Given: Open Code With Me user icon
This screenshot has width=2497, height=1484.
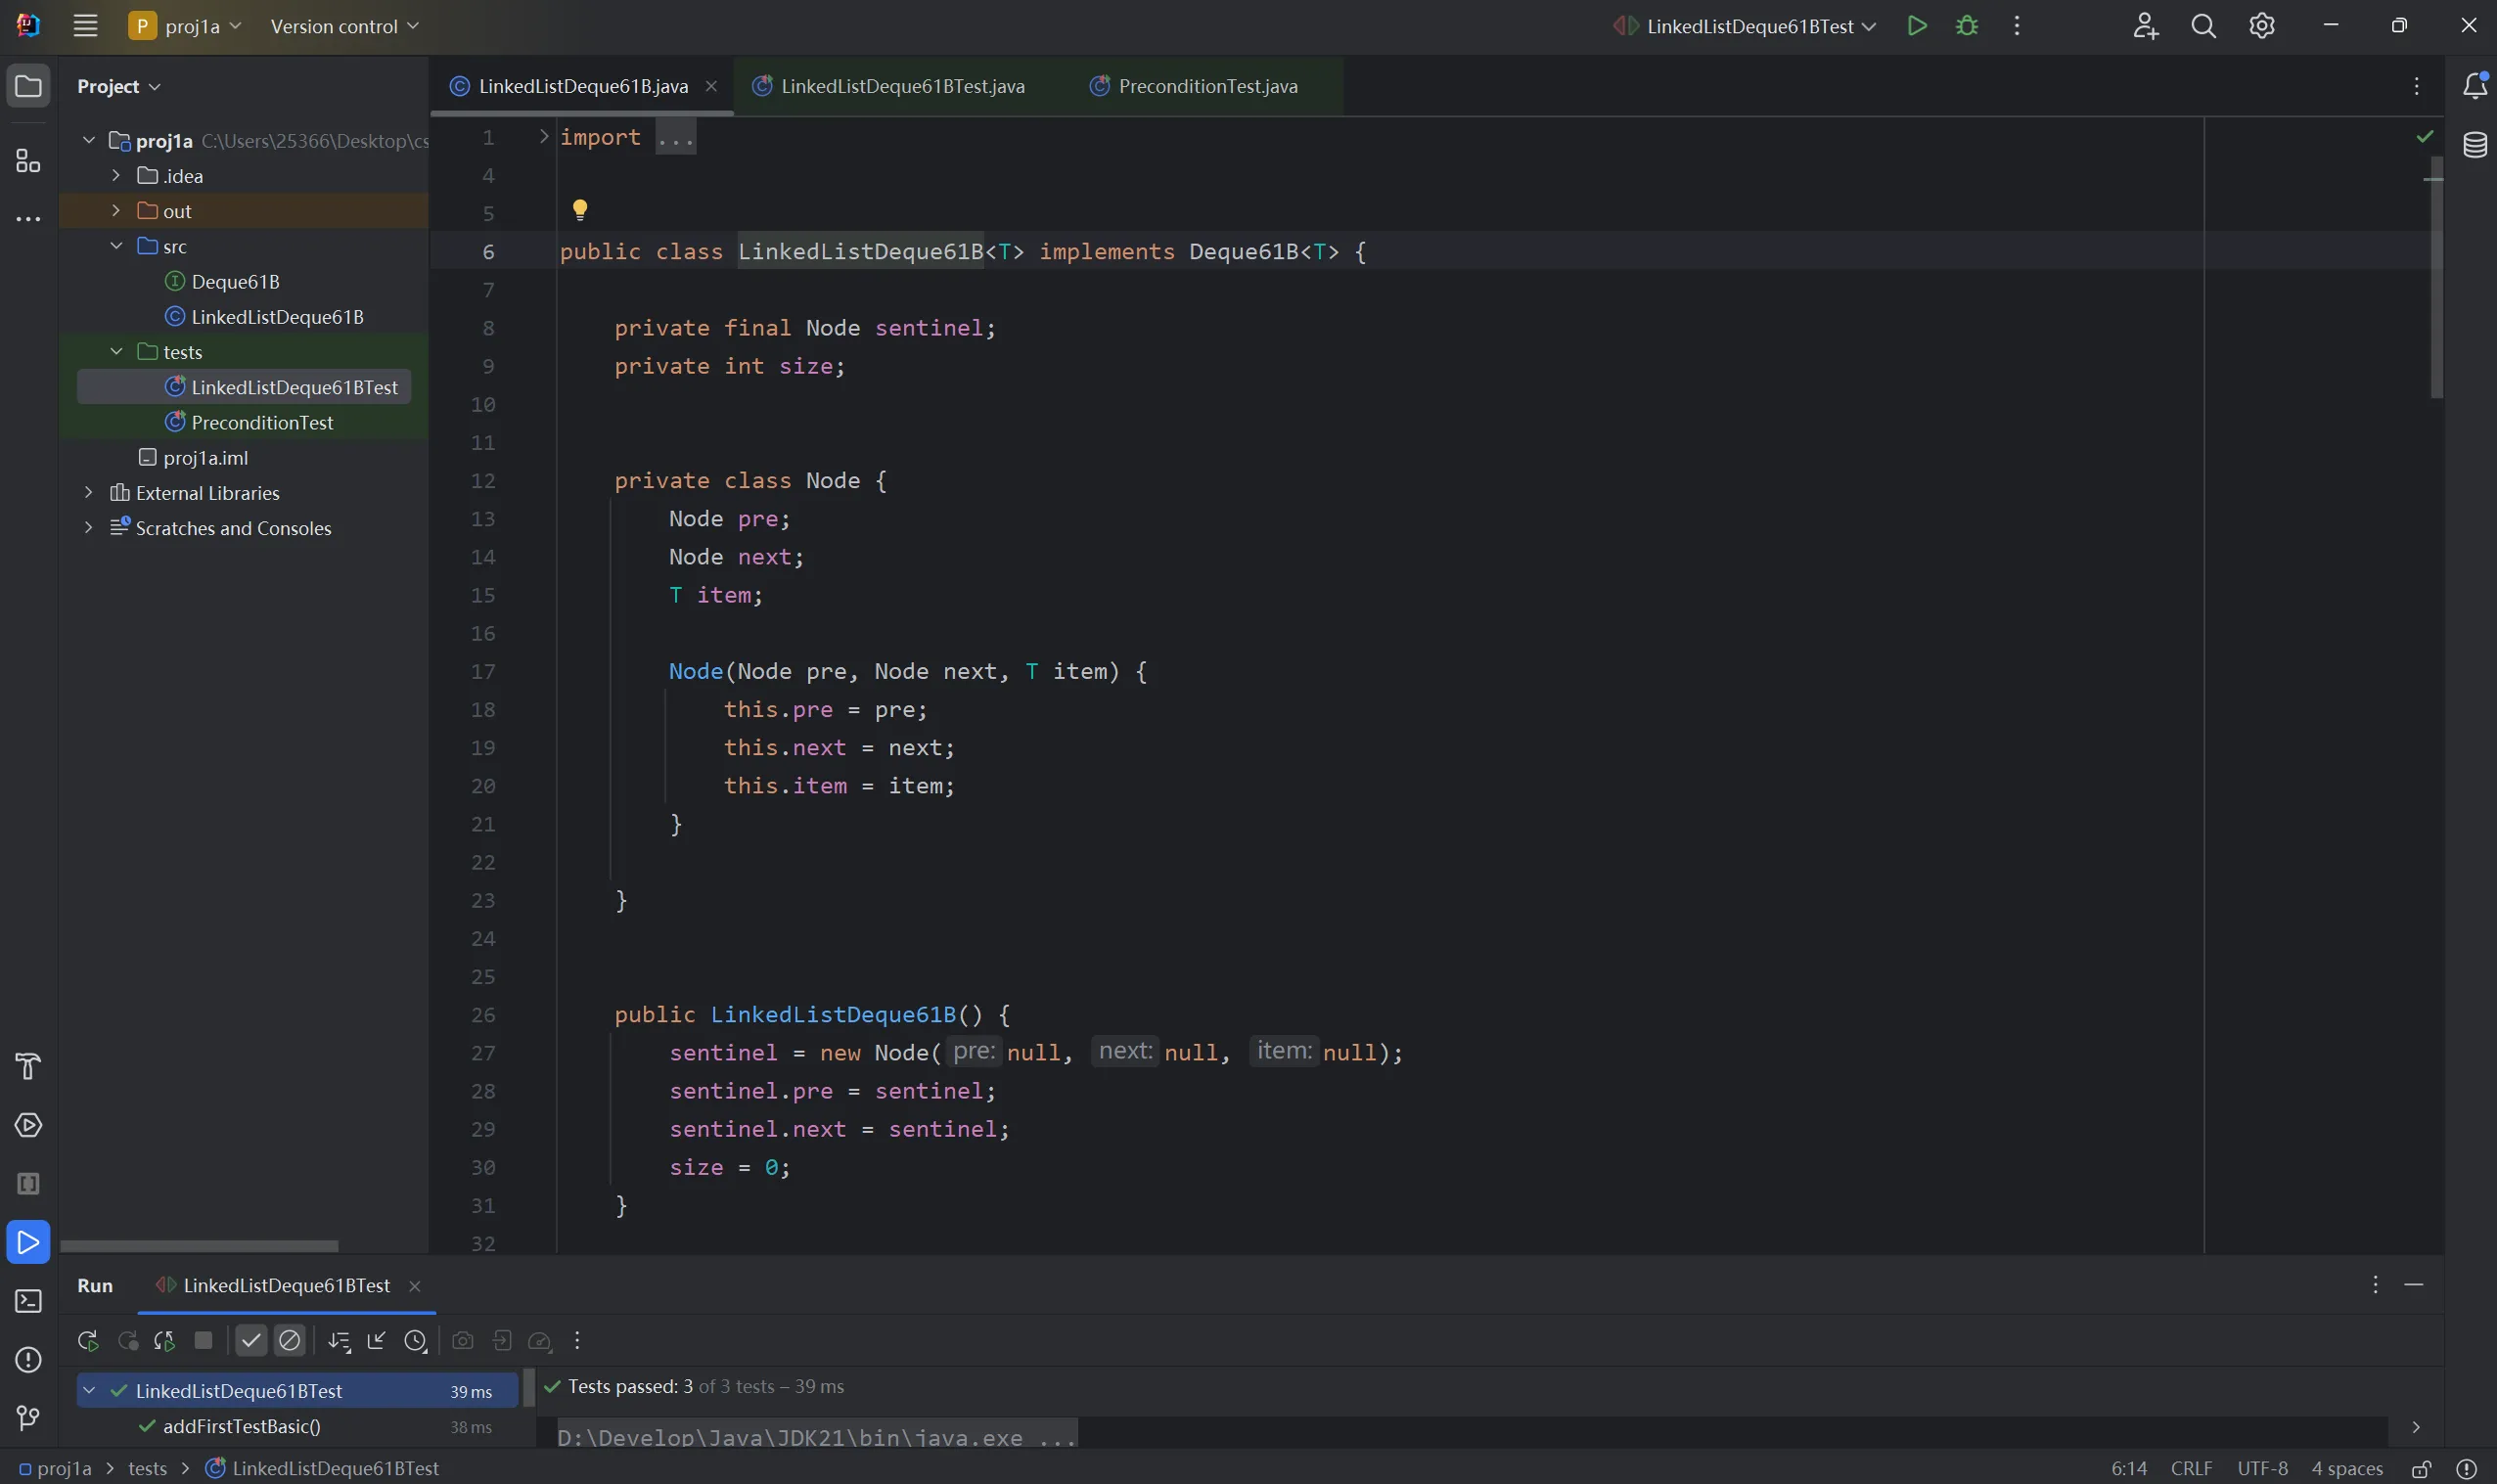Looking at the screenshot, I should [2145, 26].
